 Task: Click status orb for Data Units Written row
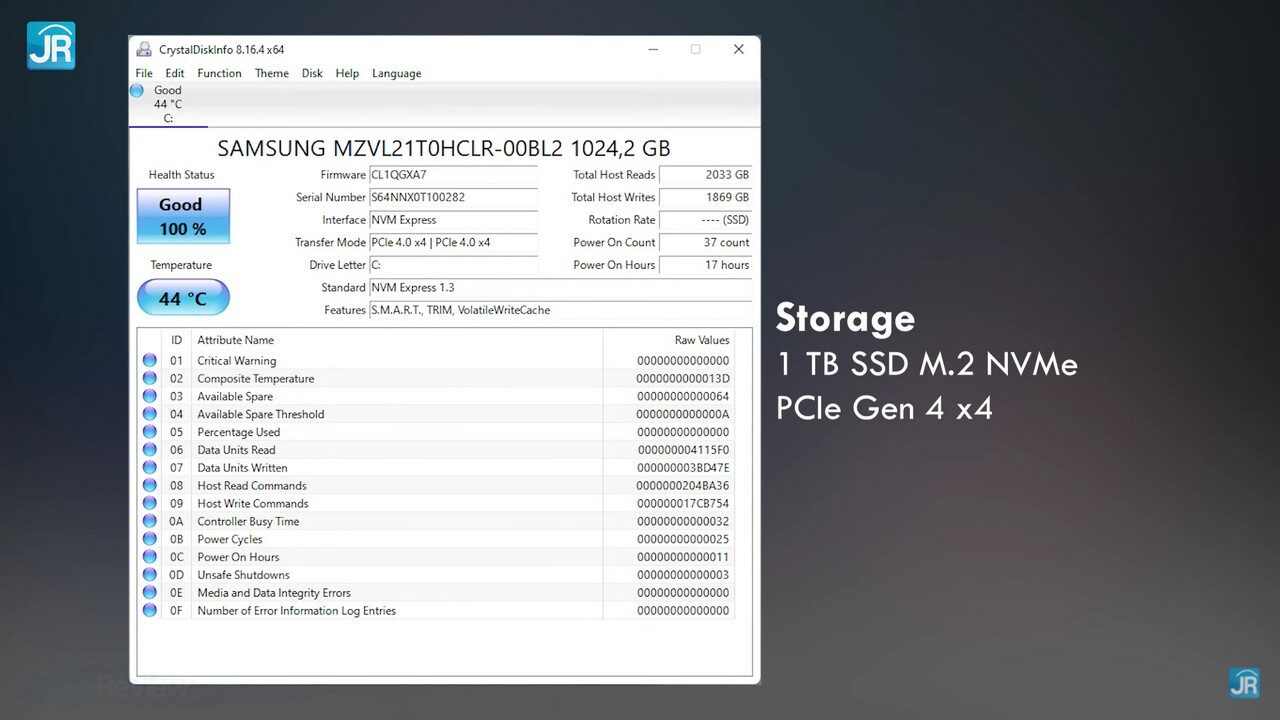point(150,467)
